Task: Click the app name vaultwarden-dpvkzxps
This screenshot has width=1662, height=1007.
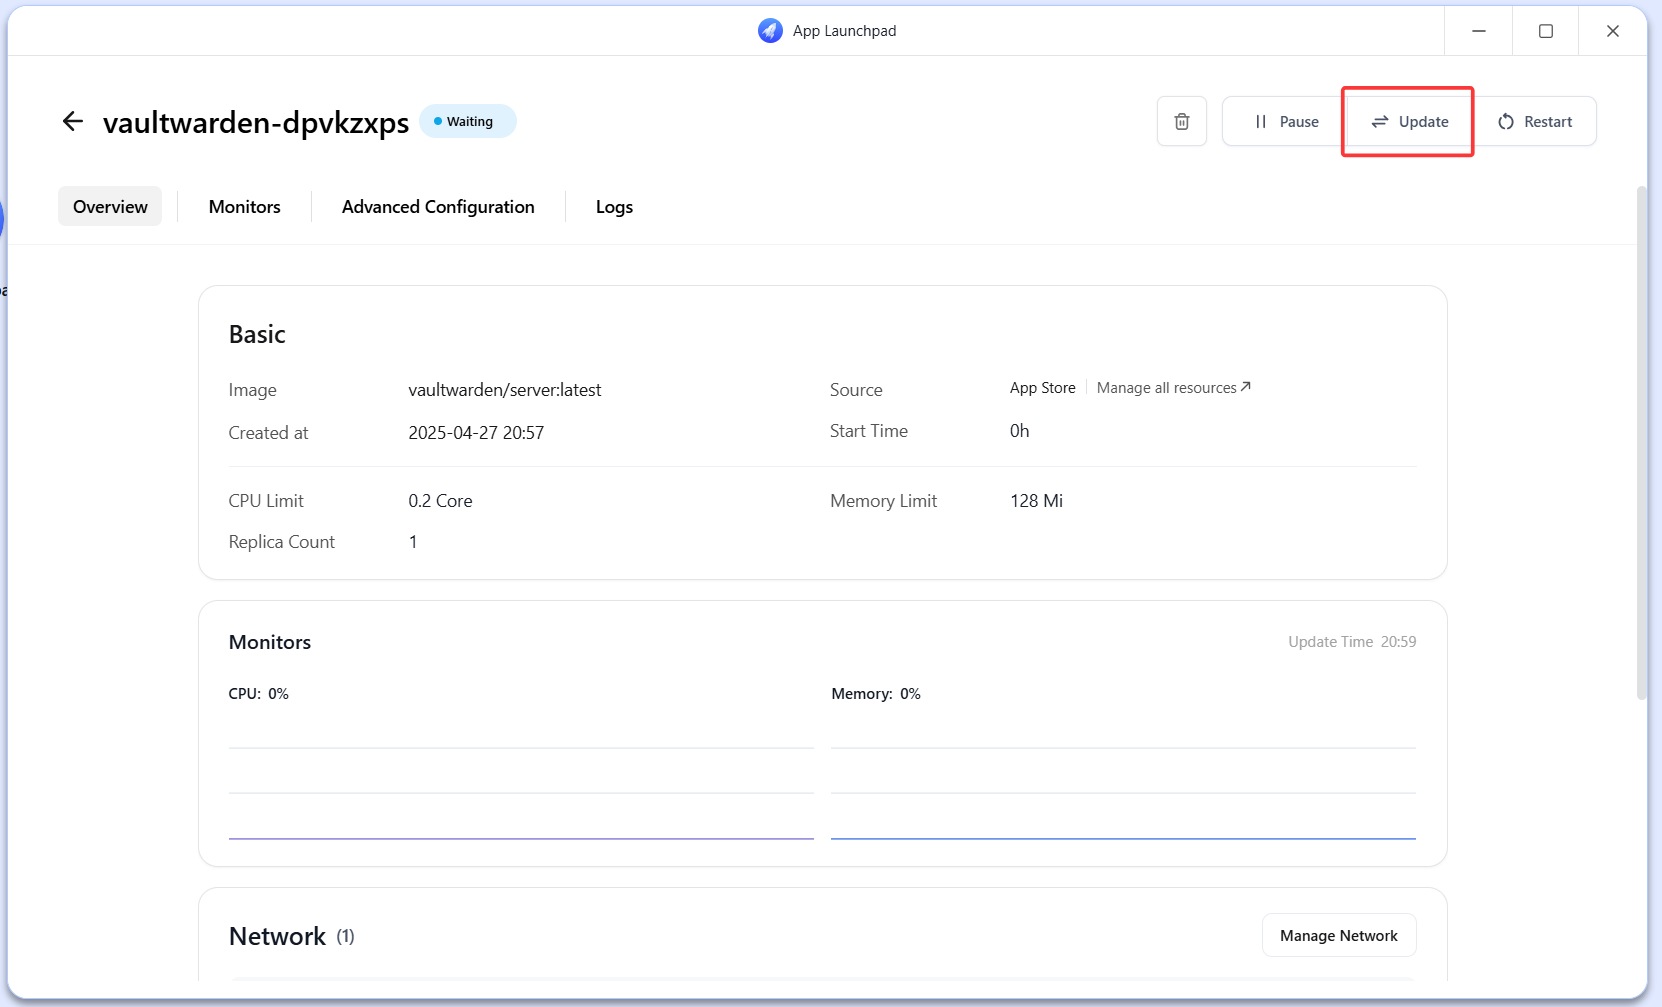Action: (x=256, y=122)
